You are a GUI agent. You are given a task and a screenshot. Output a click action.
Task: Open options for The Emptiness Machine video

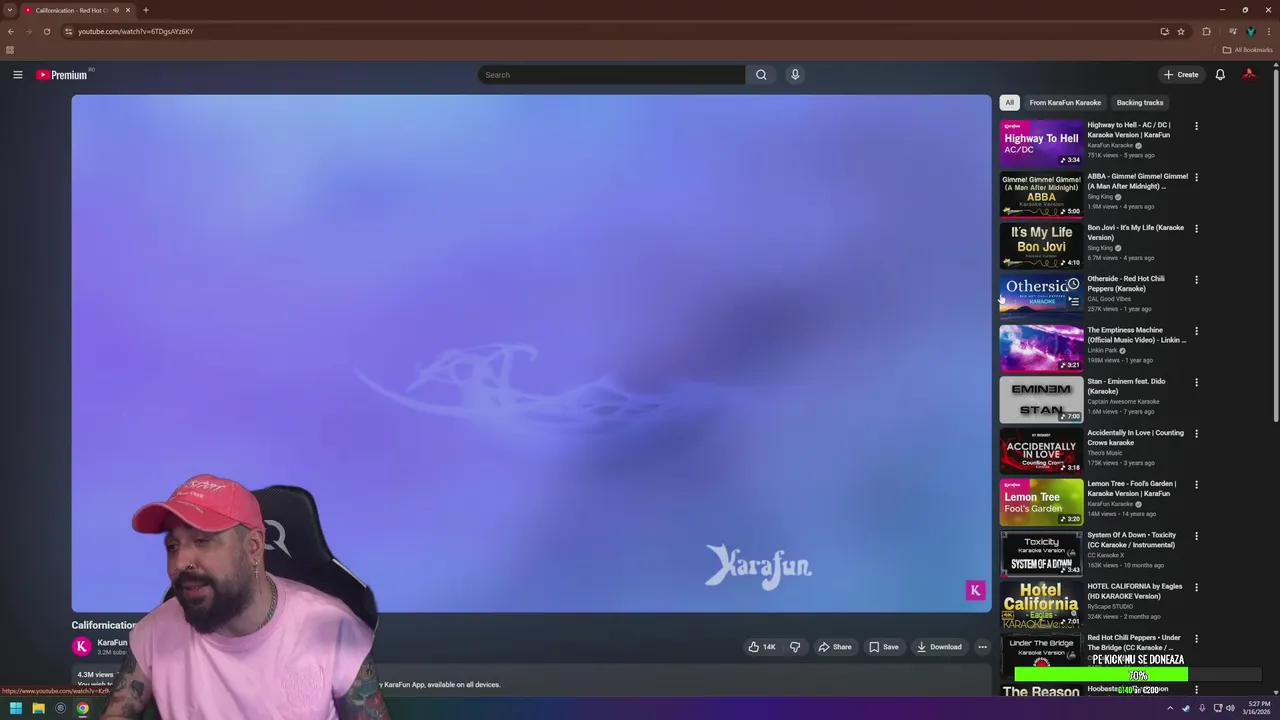(1196, 331)
